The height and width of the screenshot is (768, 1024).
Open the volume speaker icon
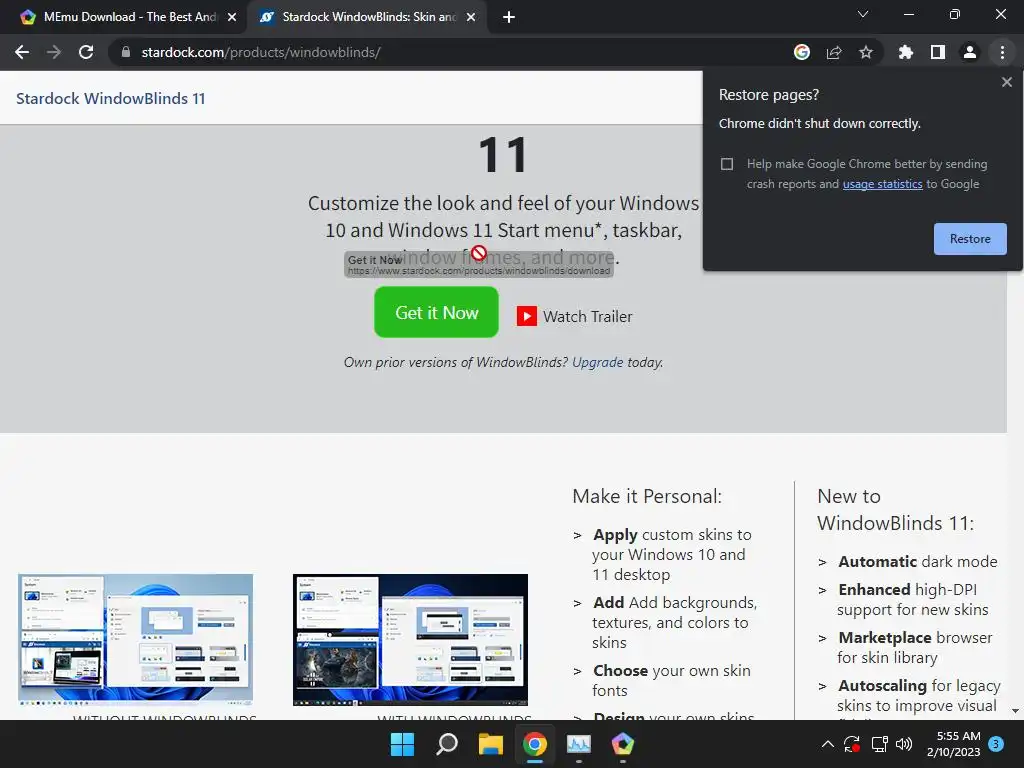tap(904, 744)
